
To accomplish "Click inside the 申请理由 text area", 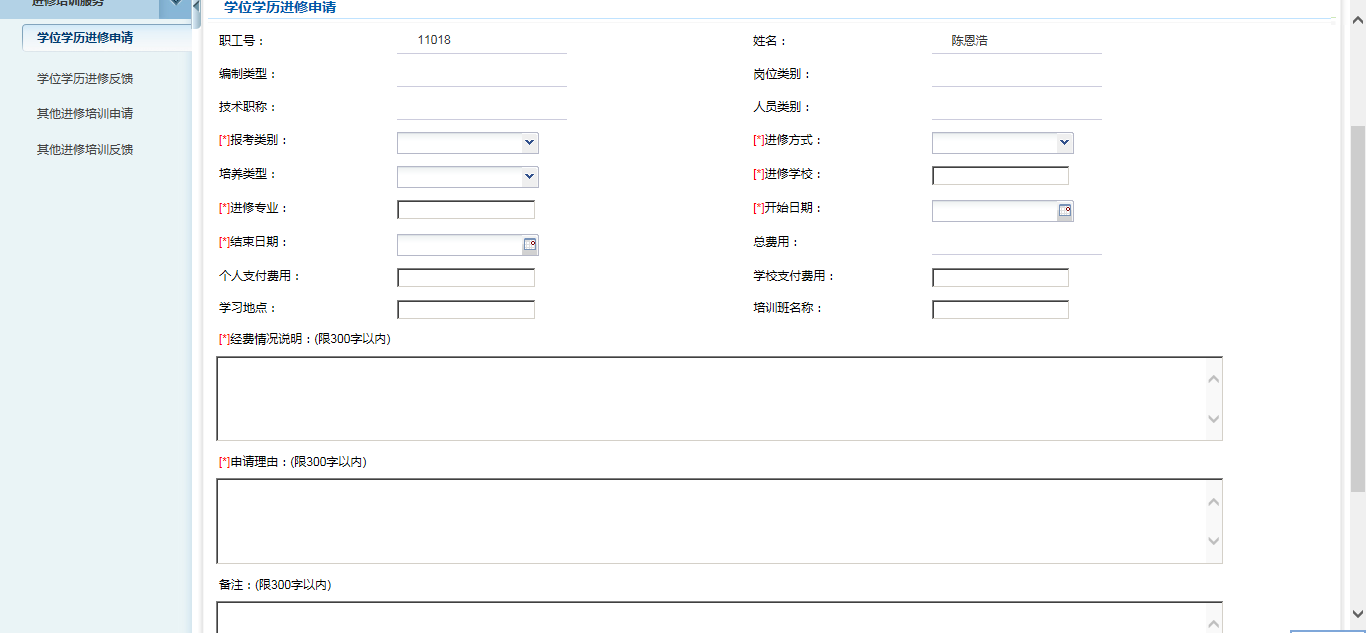I will pyautogui.click(x=710, y=521).
